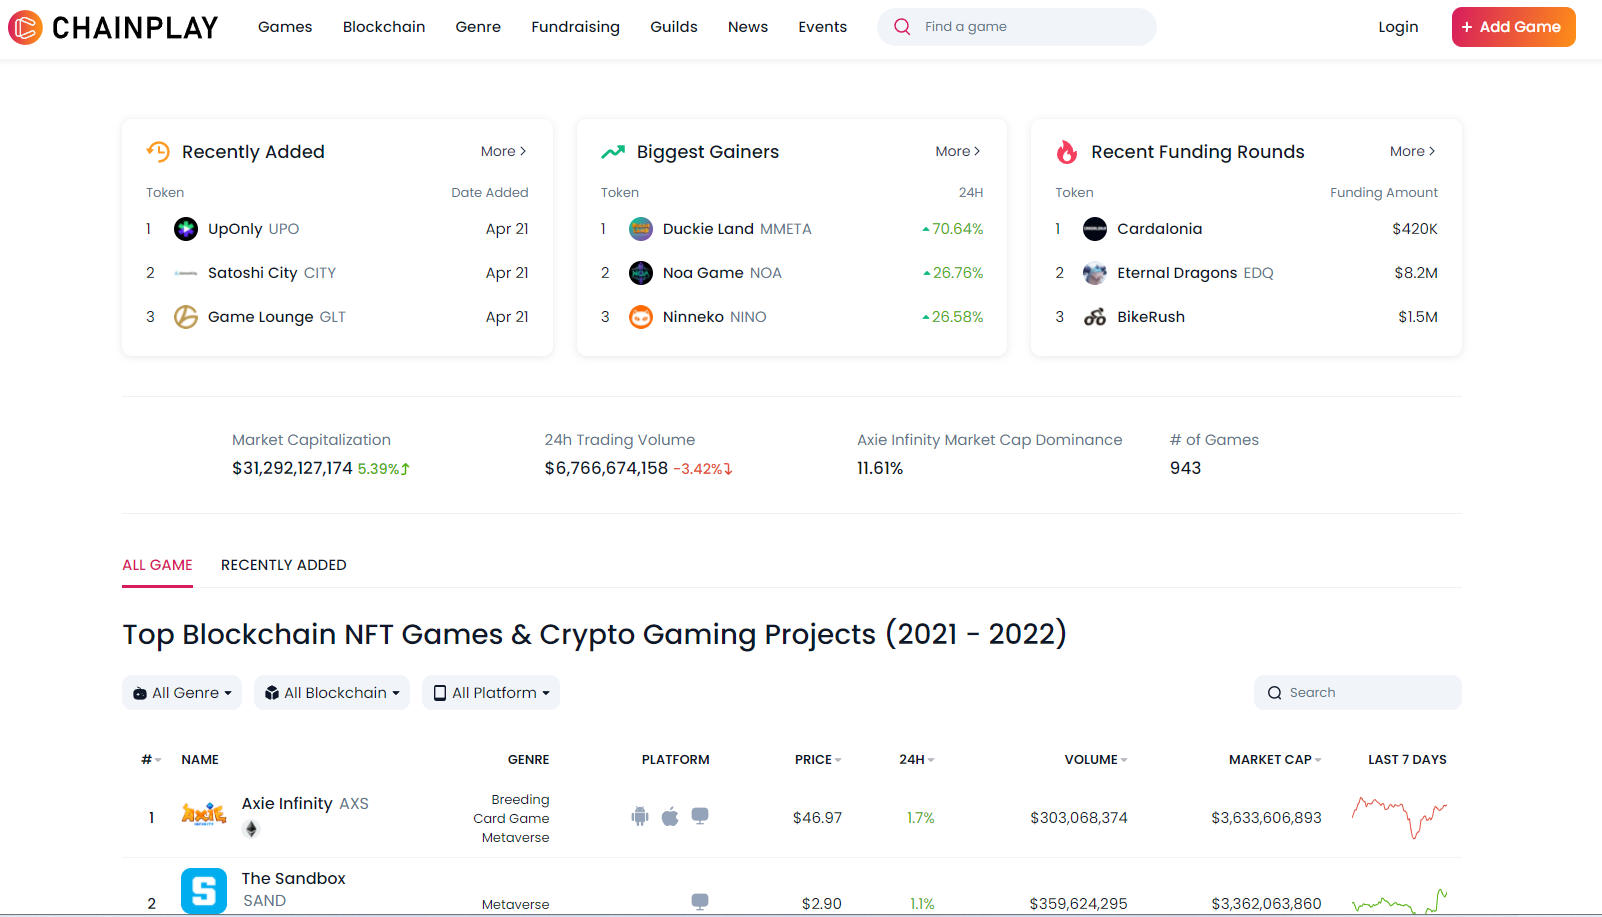Click the $3,633,606,893 market cap cell
The image size is (1602, 917).
(1266, 818)
